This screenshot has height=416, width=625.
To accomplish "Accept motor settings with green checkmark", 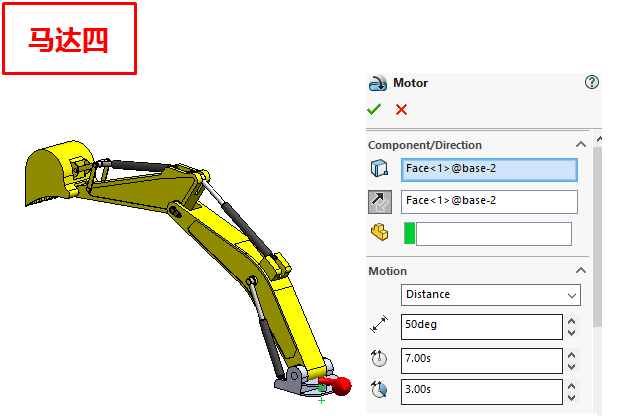I will pos(374,109).
